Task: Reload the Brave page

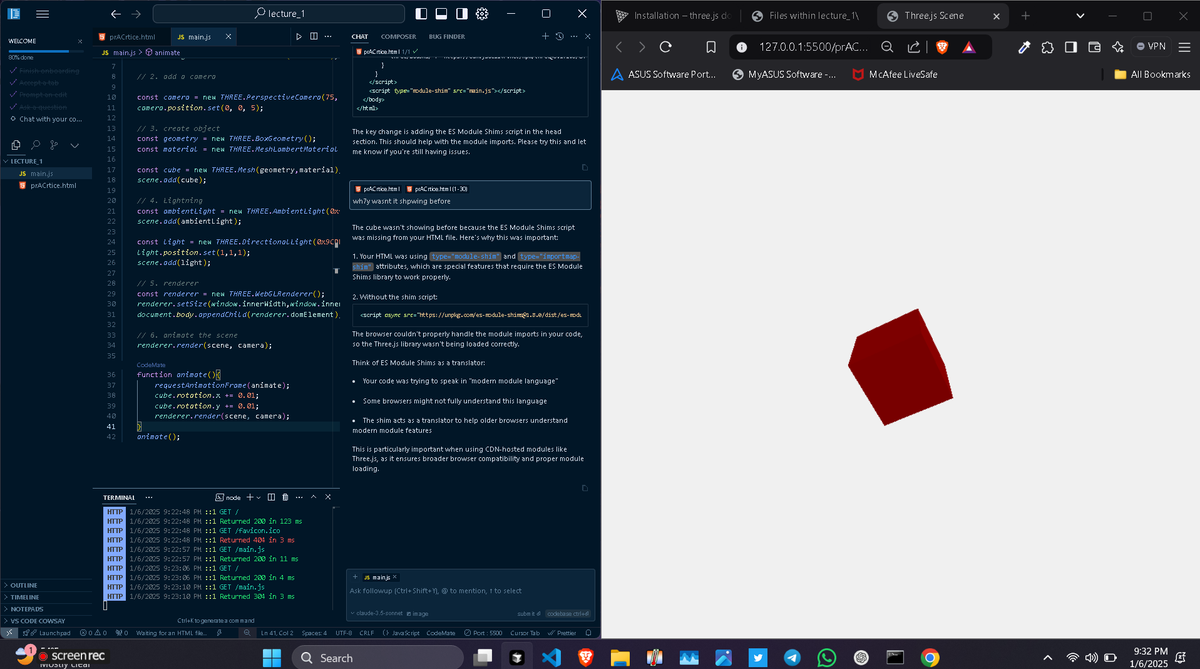Action: 665,47
